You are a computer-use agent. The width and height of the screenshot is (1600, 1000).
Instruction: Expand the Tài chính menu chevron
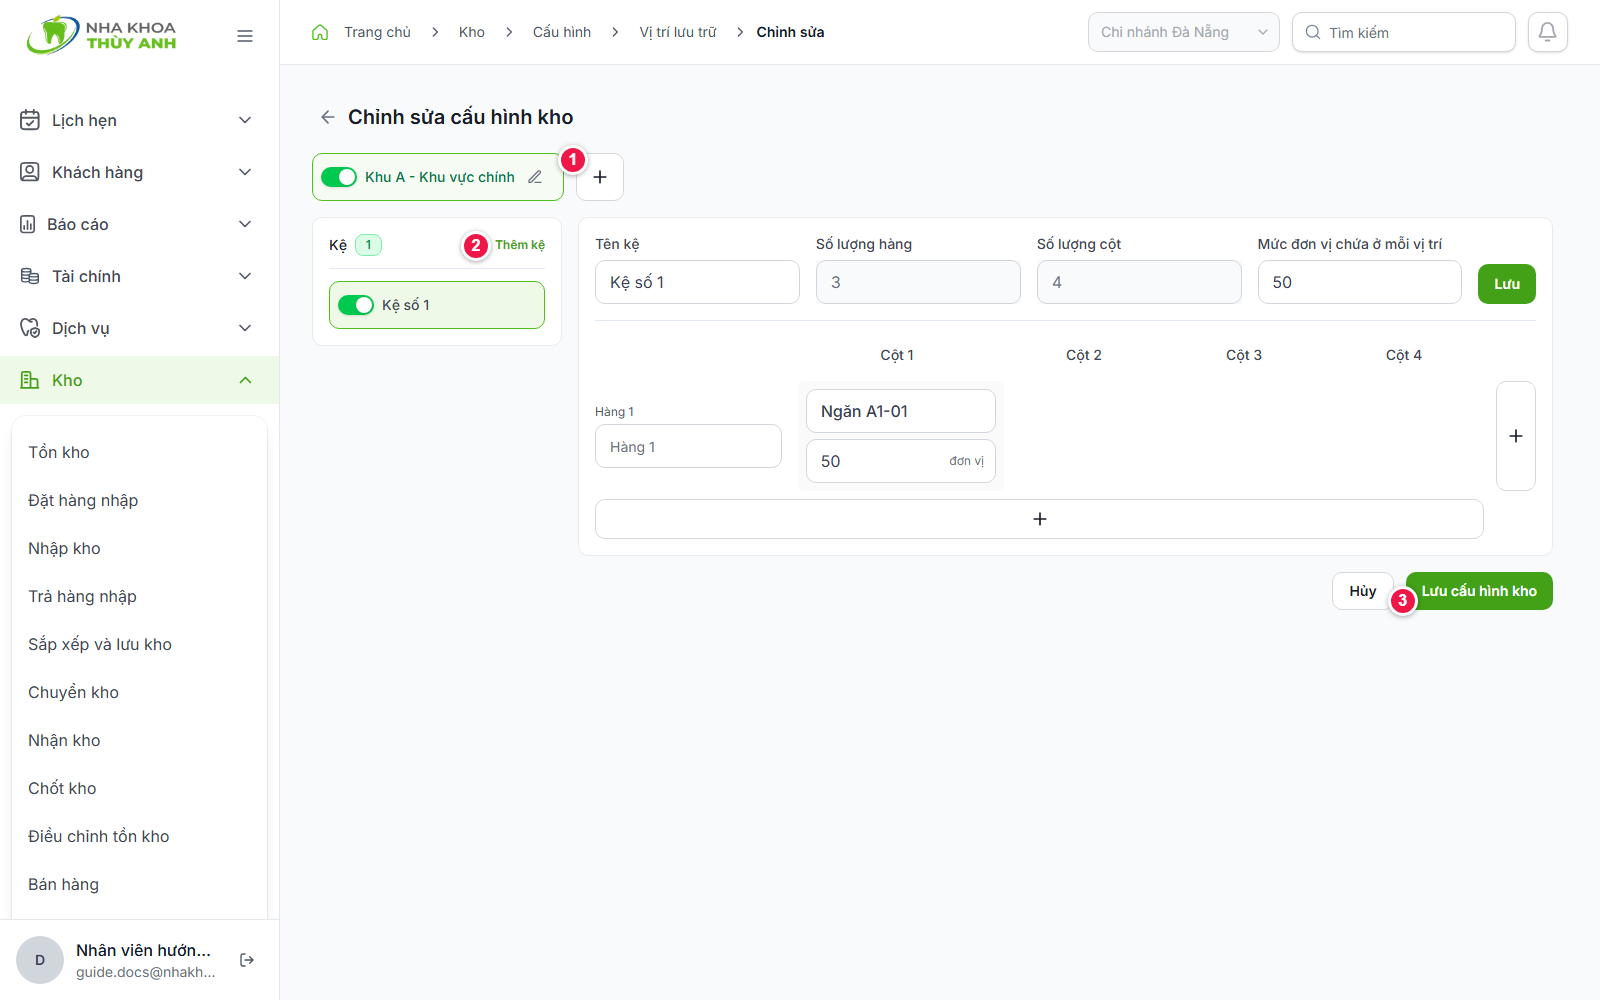click(245, 276)
